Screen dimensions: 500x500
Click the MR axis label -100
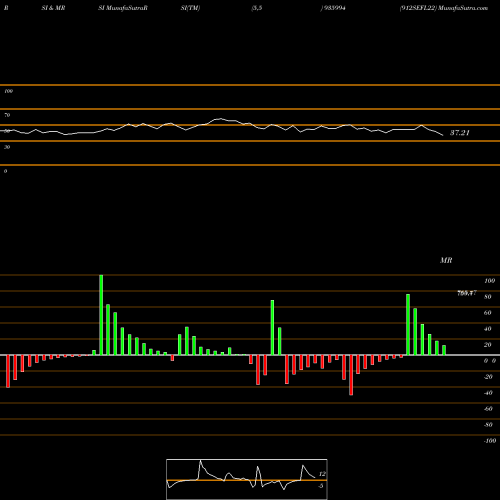point(490,441)
